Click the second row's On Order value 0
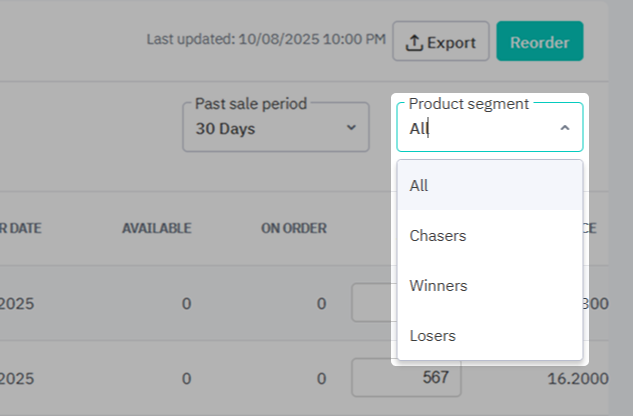 (x=321, y=379)
